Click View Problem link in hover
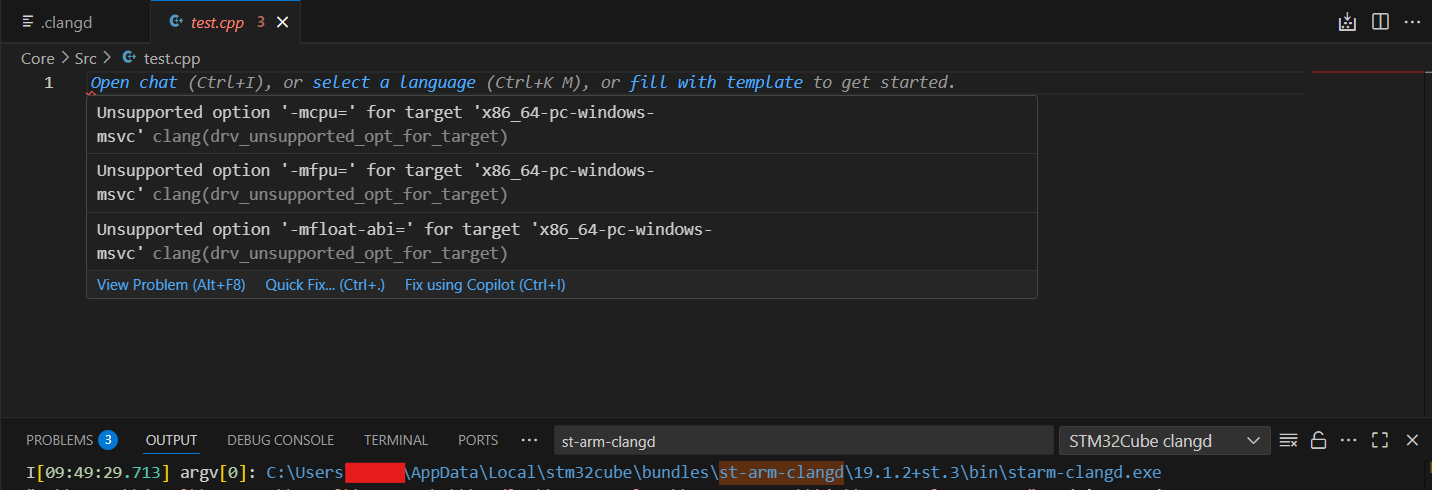This screenshot has height=490, width=1432. tap(171, 285)
